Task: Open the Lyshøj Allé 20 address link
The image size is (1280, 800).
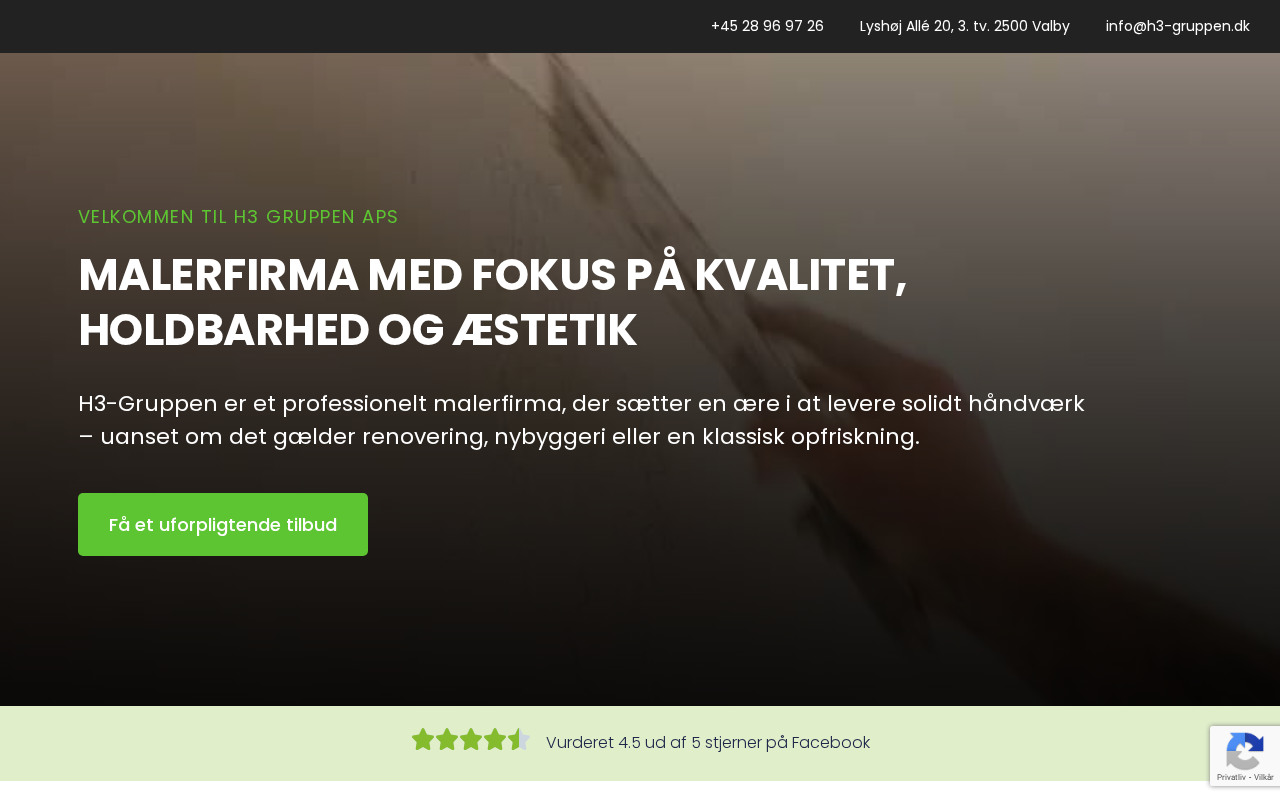Action: tap(965, 26)
